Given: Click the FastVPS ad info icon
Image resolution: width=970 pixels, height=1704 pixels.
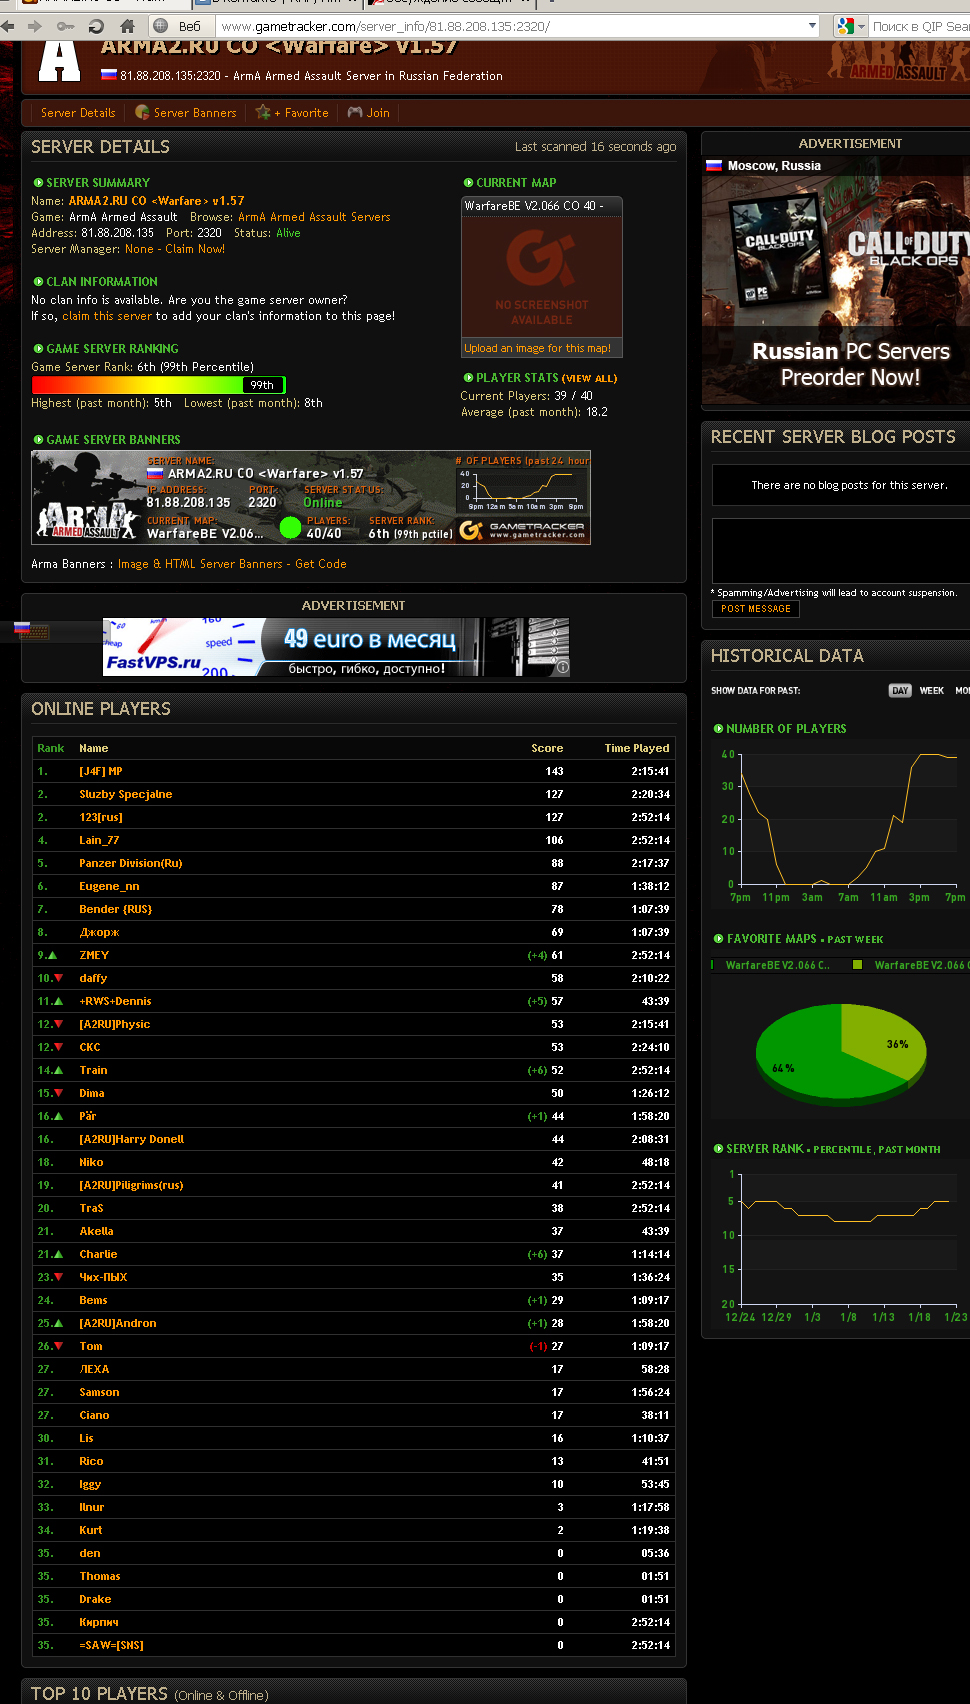Looking at the screenshot, I should click(x=563, y=667).
